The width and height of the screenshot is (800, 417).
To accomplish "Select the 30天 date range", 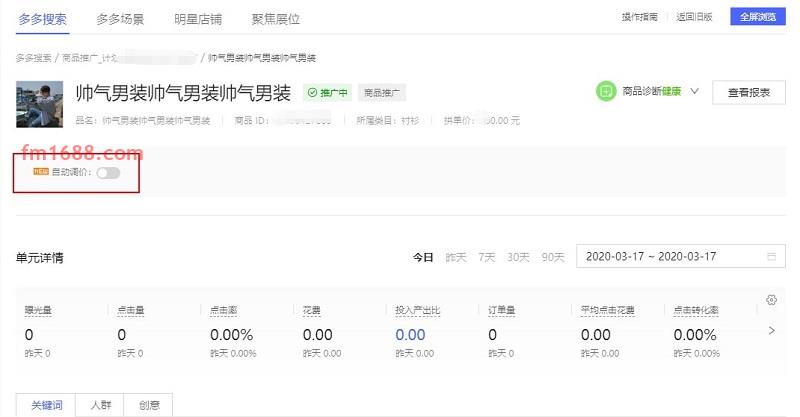I will pyautogui.click(x=518, y=257).
